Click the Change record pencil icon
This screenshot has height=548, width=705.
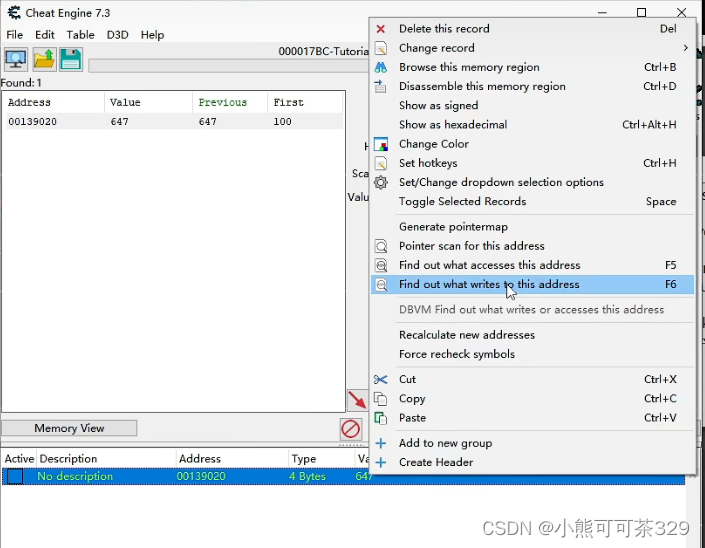coord(380,48)
